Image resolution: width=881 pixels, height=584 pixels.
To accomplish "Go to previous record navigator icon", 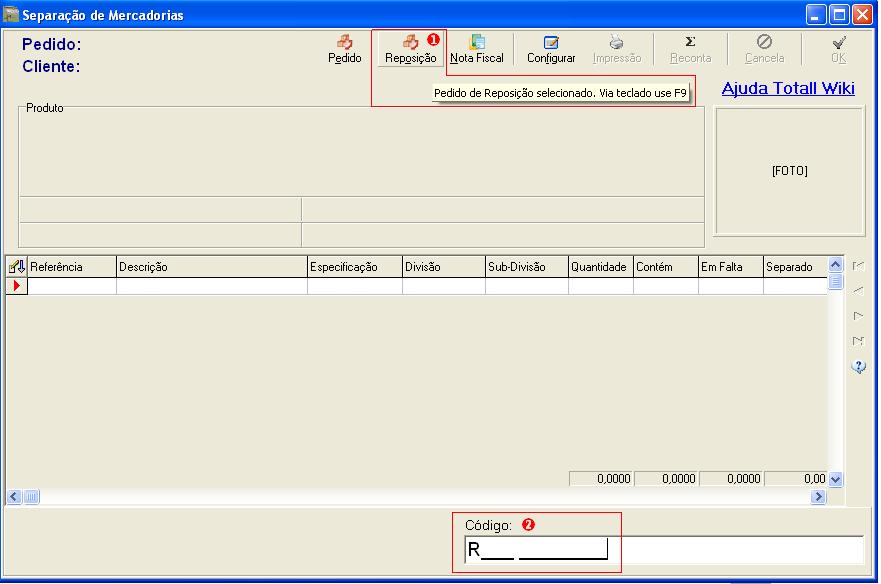I will [x=858, y=291].
